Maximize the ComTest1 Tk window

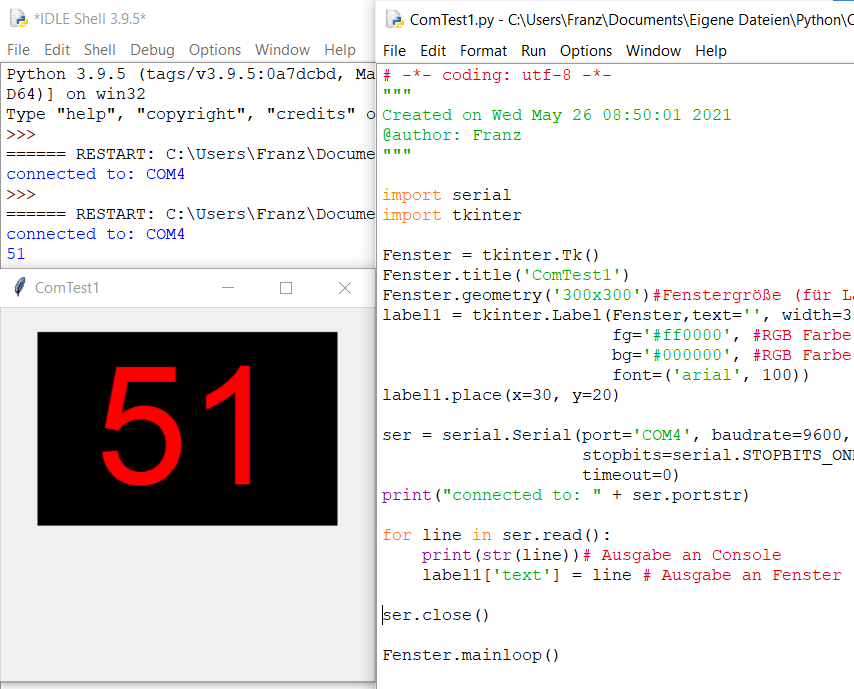(286, 288)
